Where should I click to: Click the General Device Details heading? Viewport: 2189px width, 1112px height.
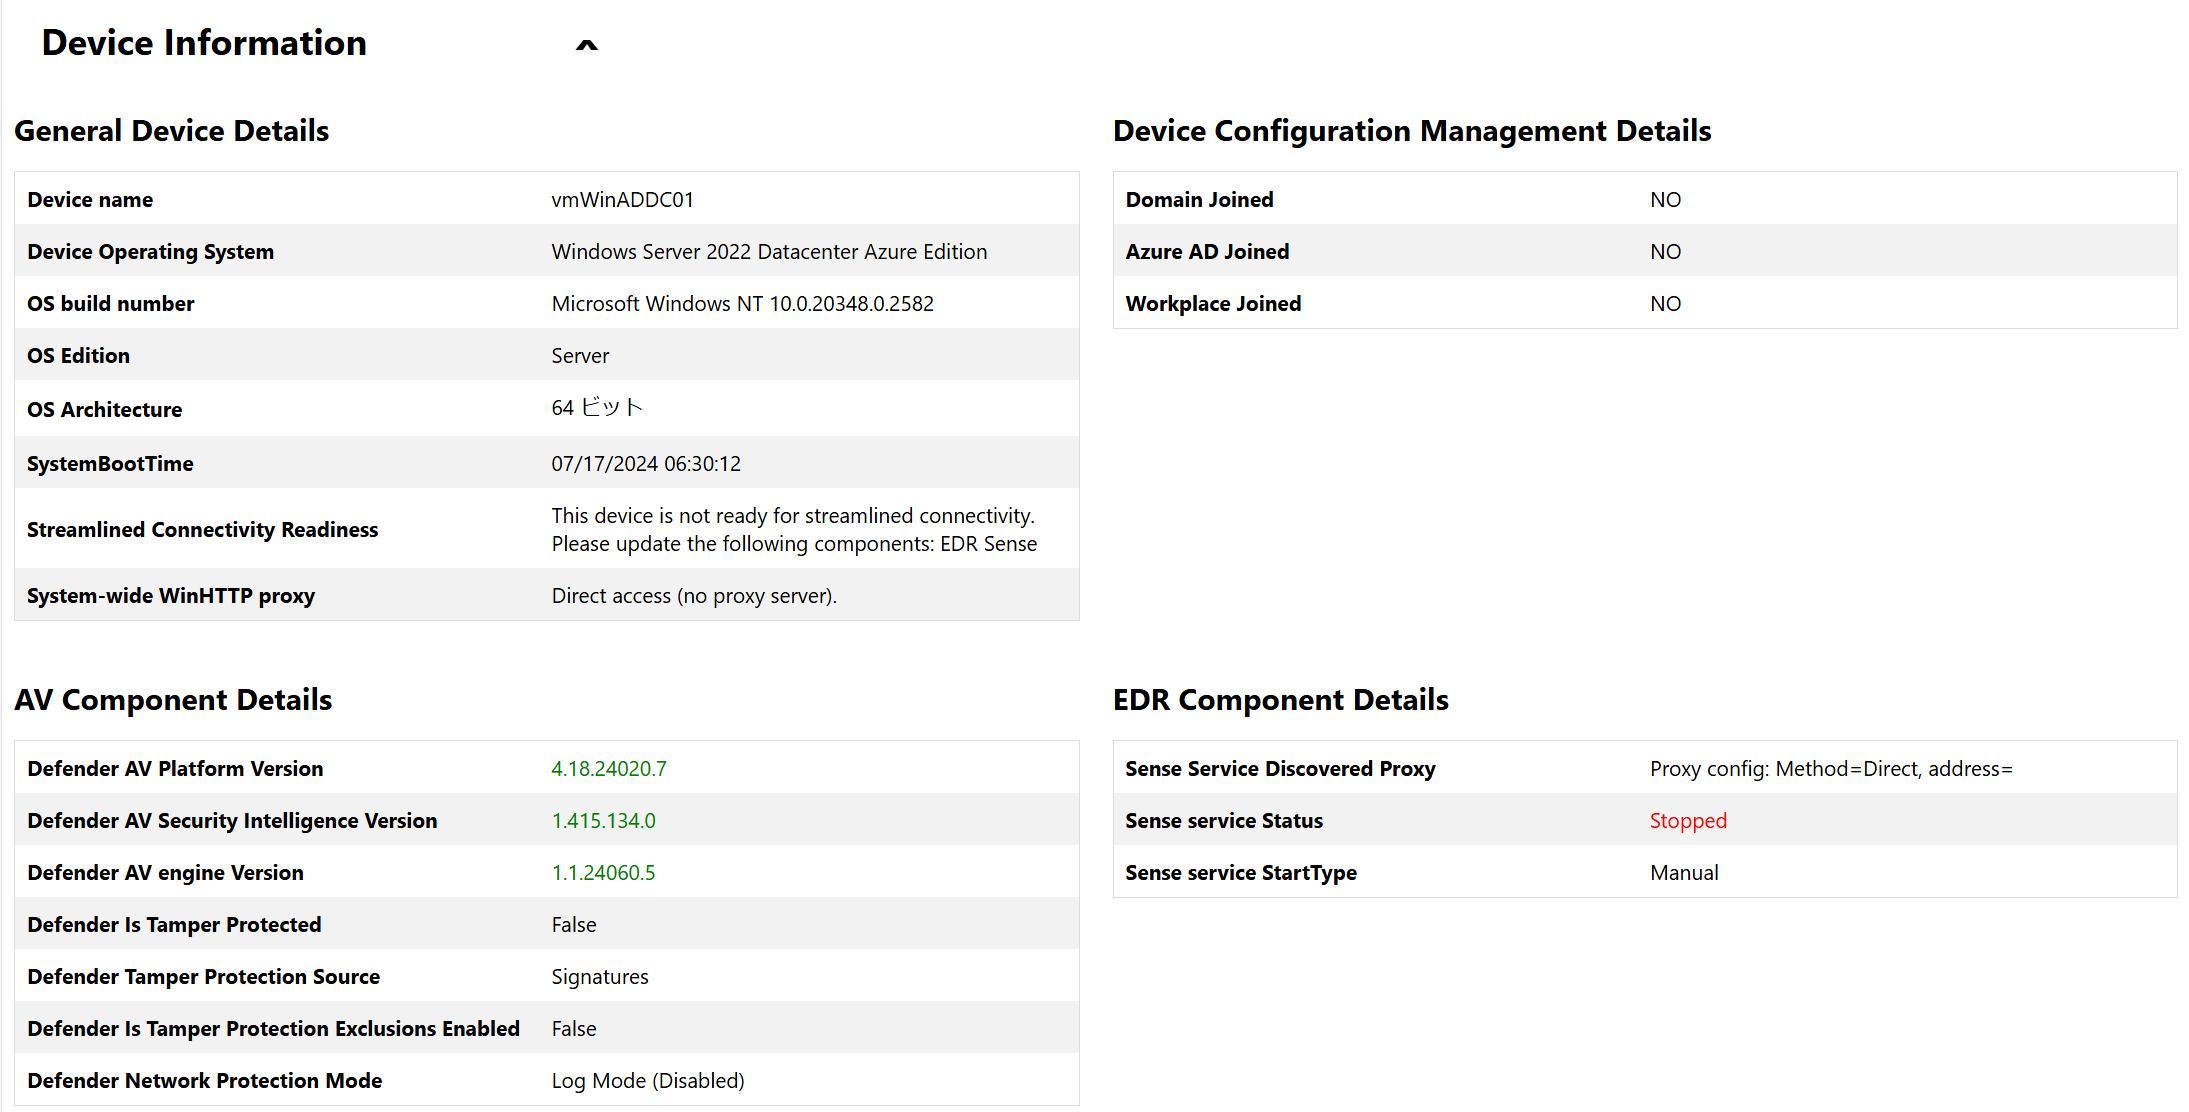171,131
